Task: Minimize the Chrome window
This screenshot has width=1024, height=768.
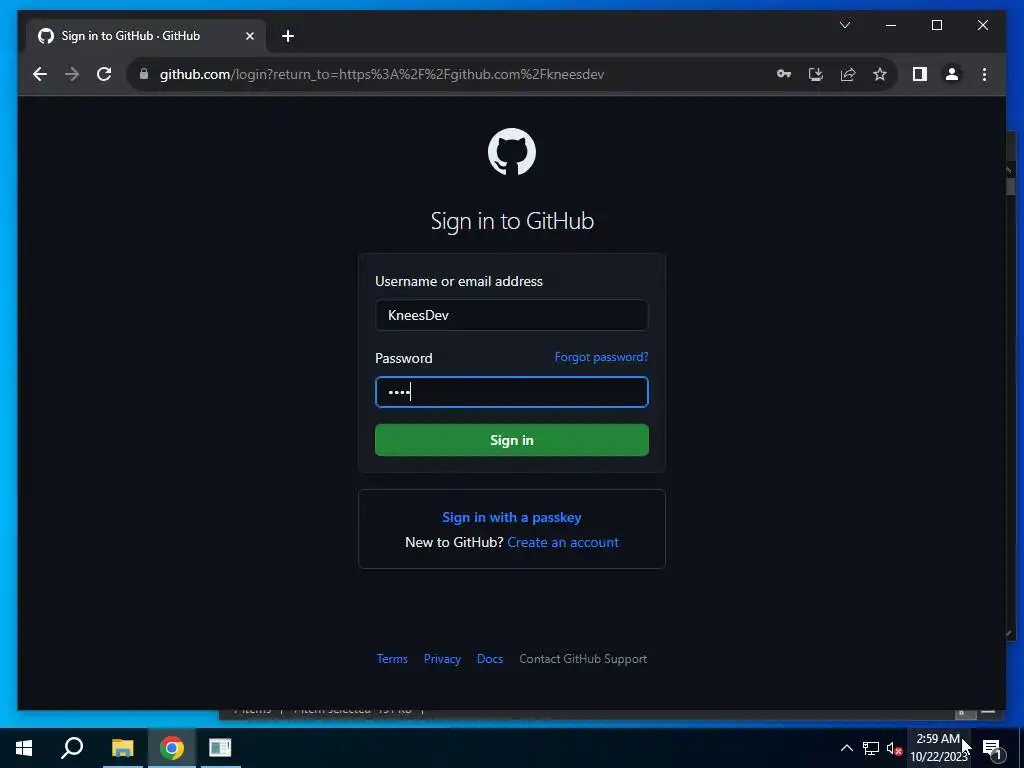Action: pos(891,25)
